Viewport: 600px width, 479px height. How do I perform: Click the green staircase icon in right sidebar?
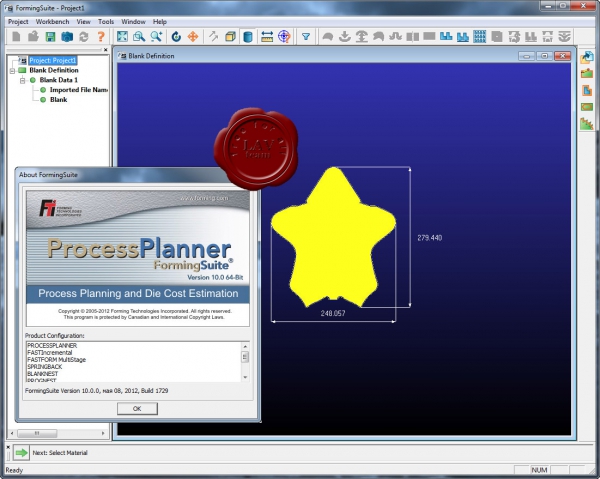pos(587,124)
